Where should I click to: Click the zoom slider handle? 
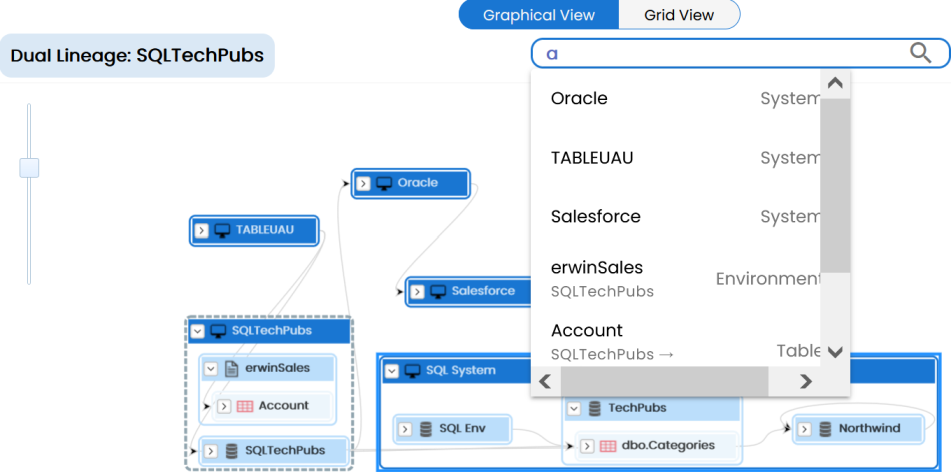click(x=29, y=168)
